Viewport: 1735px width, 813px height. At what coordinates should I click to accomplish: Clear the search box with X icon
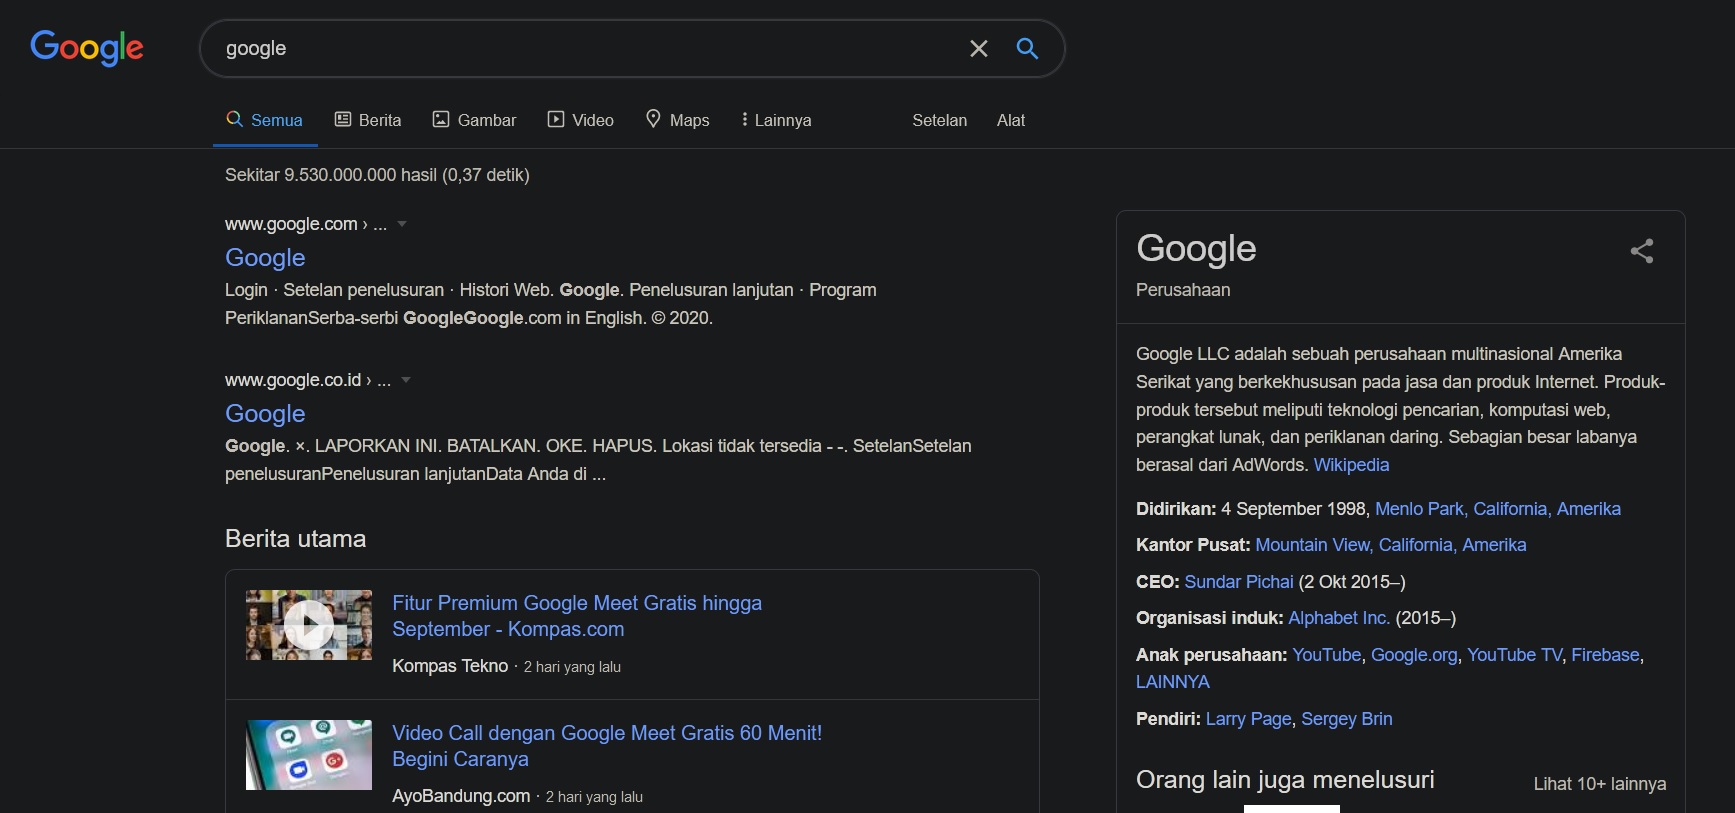click(x=979, y=48)
